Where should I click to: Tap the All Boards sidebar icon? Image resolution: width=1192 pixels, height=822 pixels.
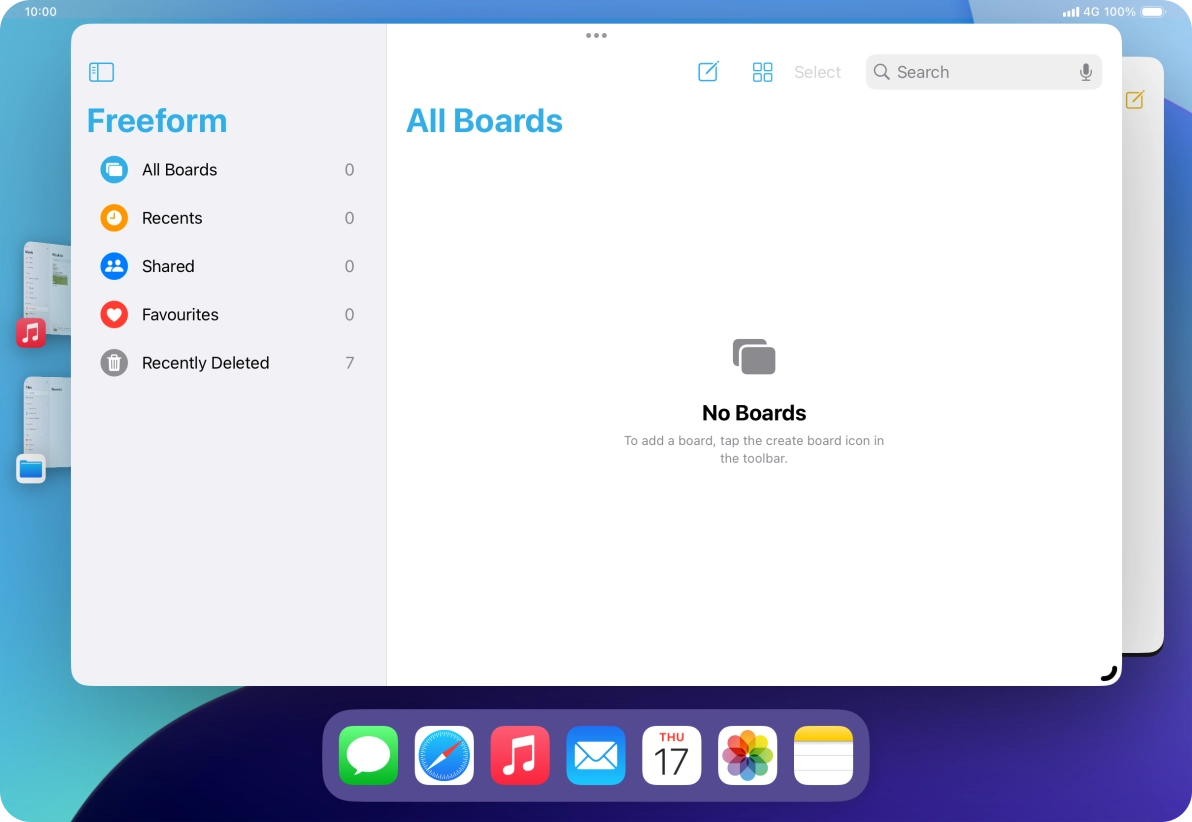pyautogui.click(x=113, y=169)
